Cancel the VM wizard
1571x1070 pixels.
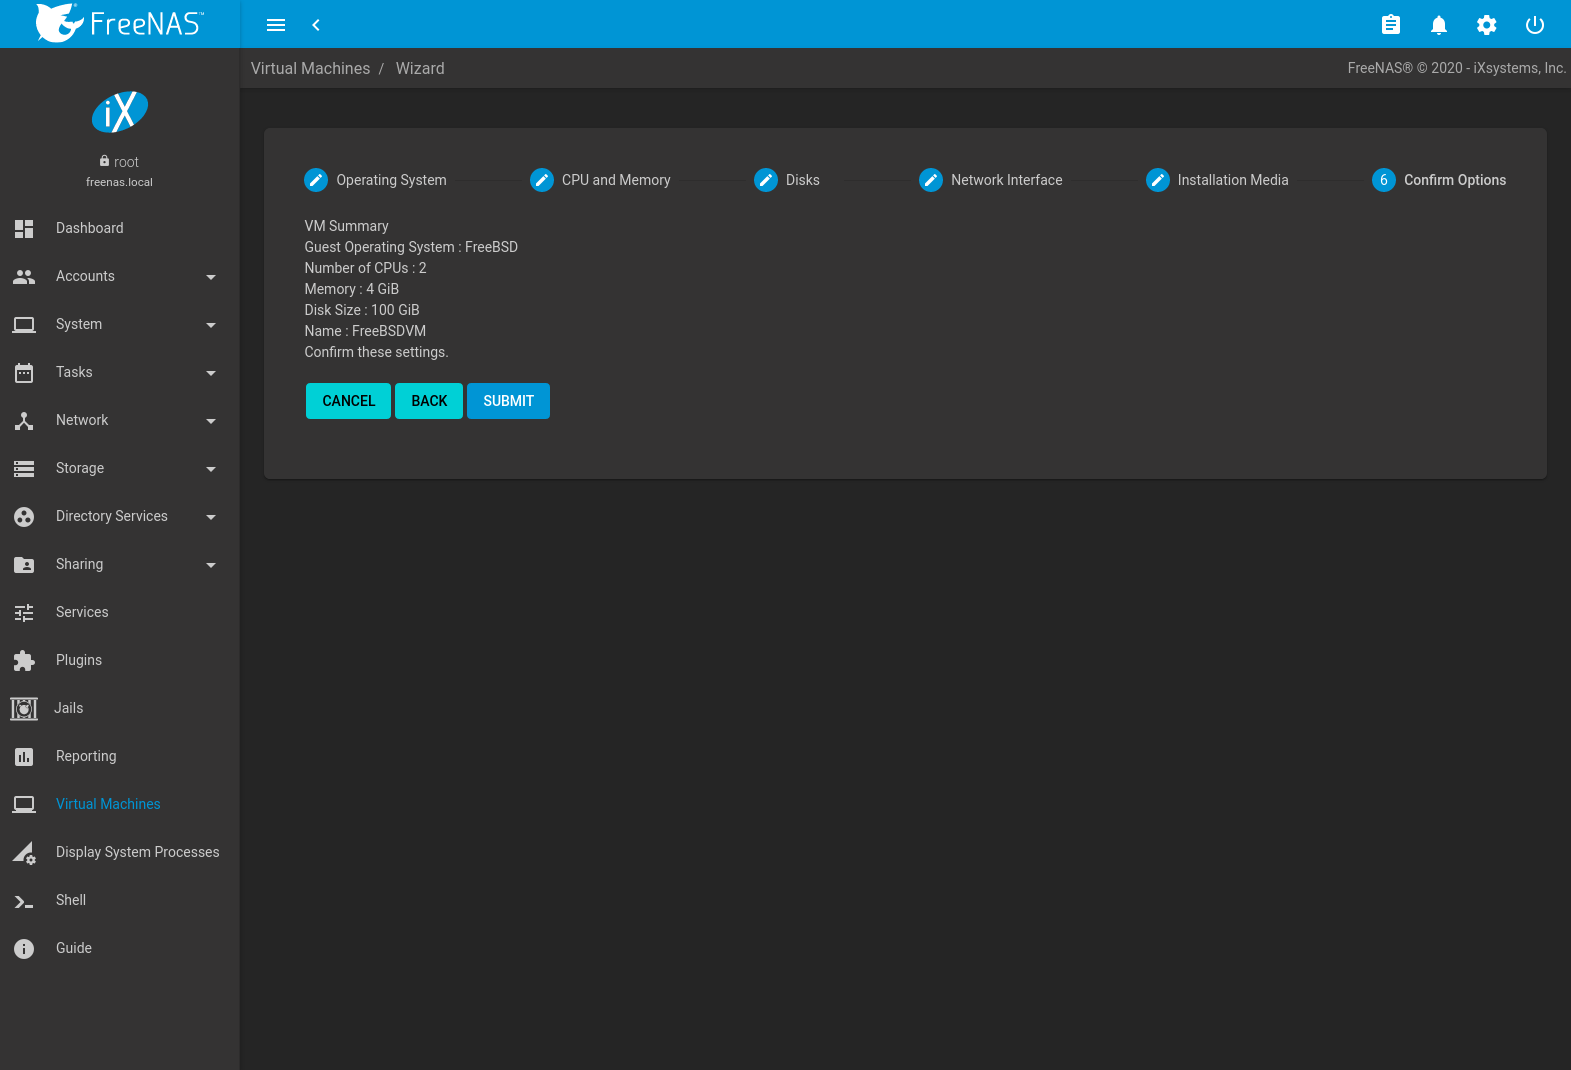[348, 401]
